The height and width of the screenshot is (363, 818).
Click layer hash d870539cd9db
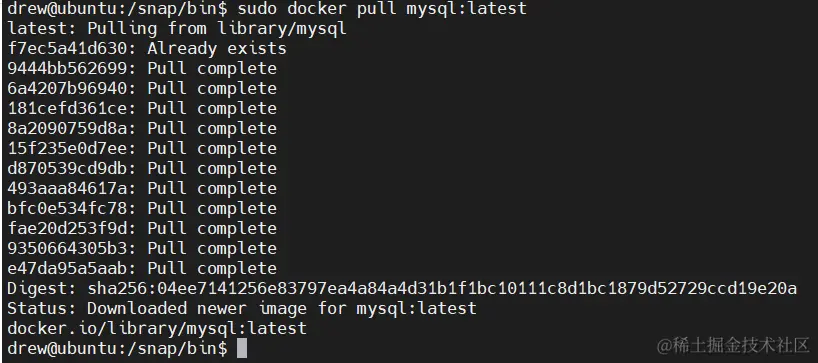click(x=67, y=168)
